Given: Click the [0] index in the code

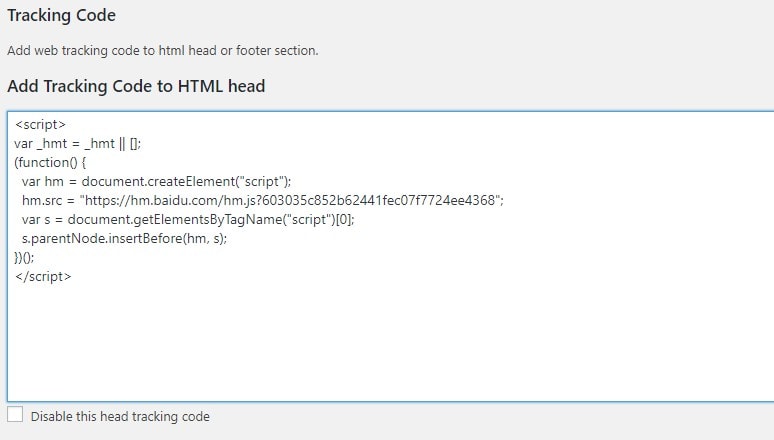Looking at the screenshot, I should (343, 219).
